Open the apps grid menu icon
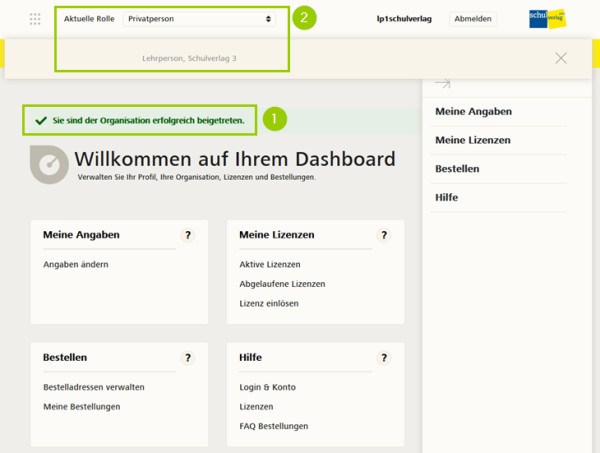 (x=35, y=19)
